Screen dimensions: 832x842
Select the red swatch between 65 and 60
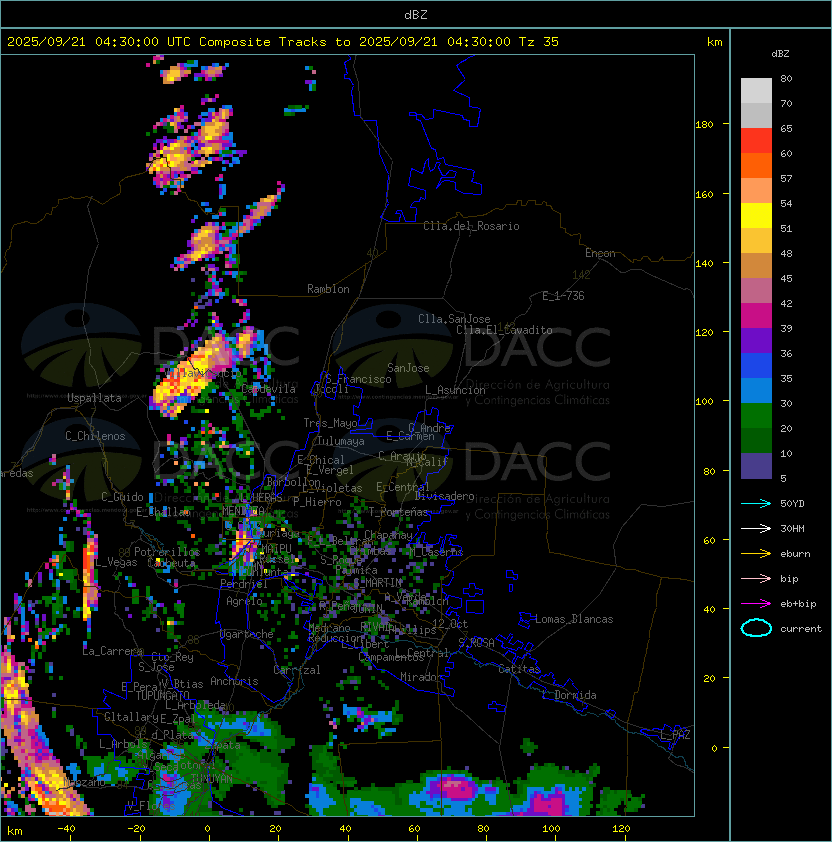[x=756, y=141]
